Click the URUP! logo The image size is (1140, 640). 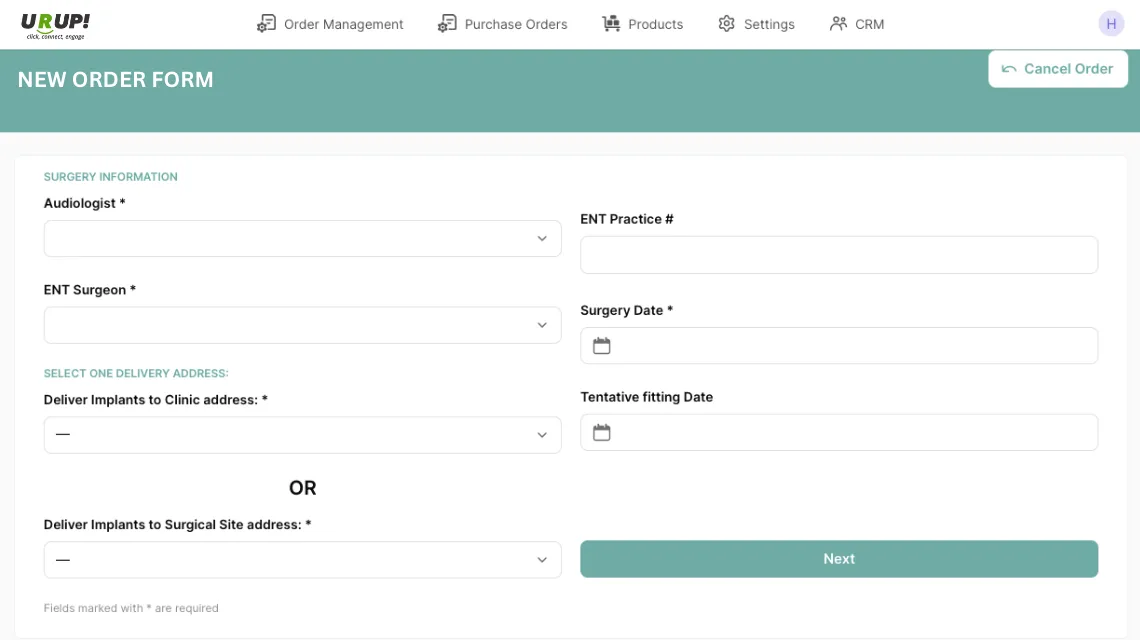point(56,25)
